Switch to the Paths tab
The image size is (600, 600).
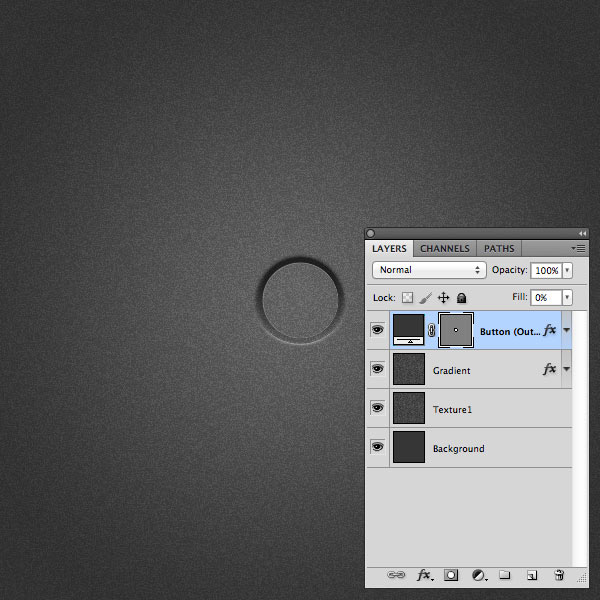499,249
